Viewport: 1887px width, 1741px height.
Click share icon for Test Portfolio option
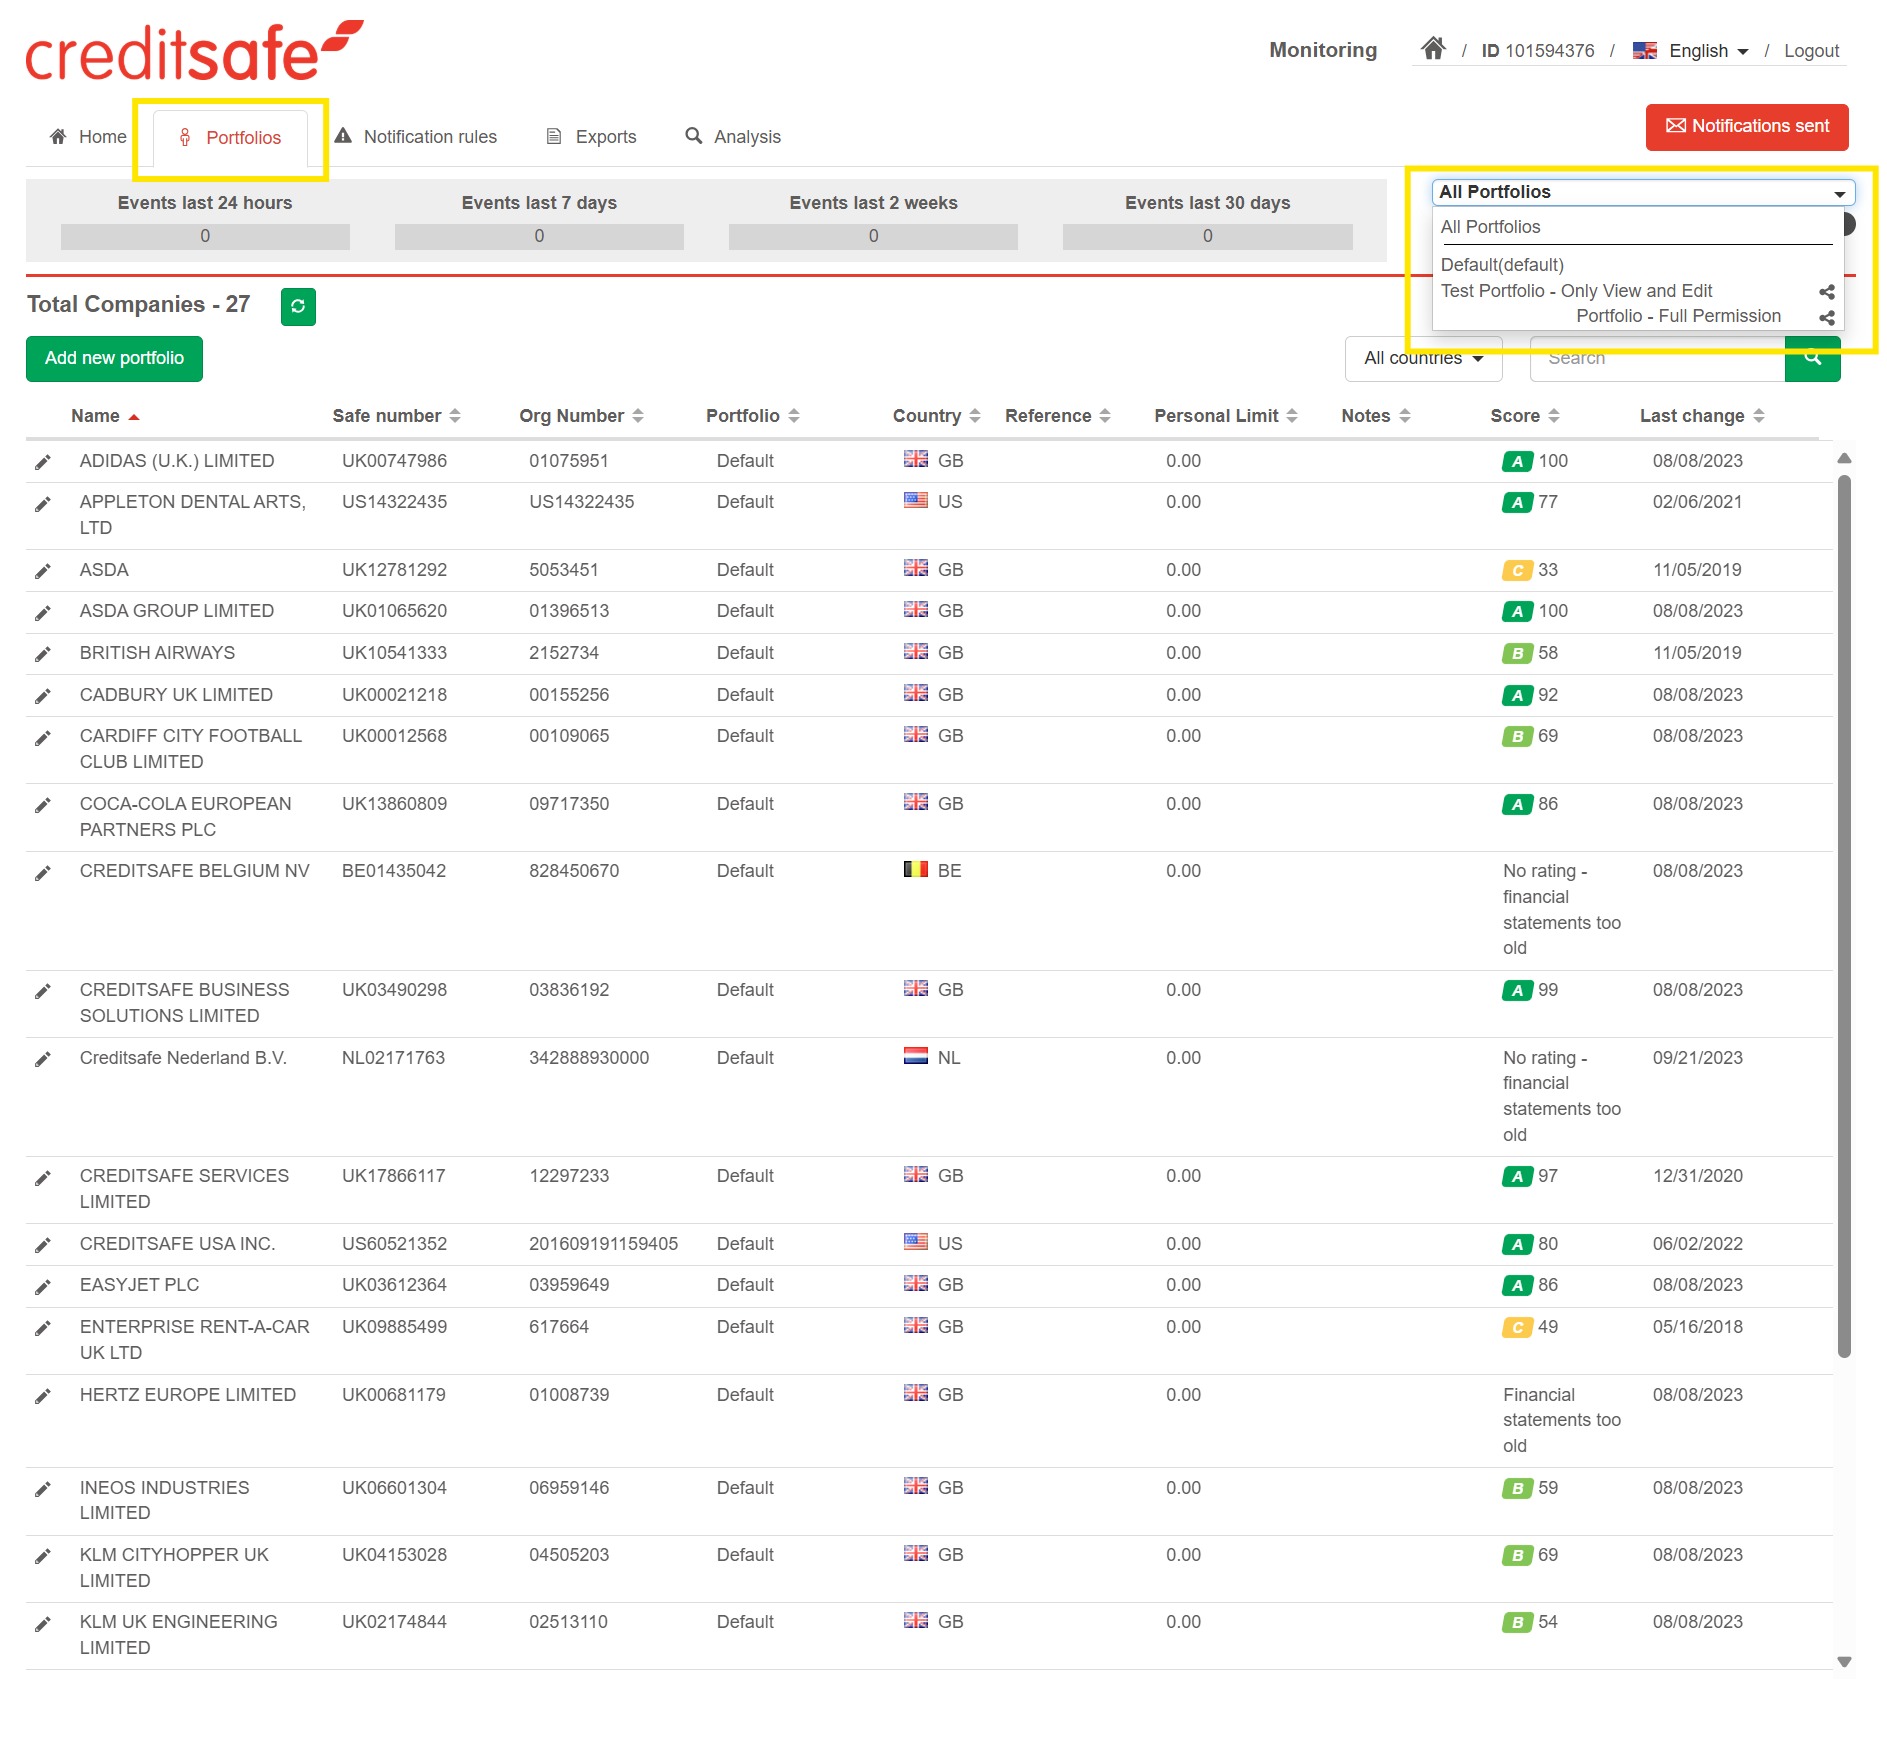point(1826,292)
